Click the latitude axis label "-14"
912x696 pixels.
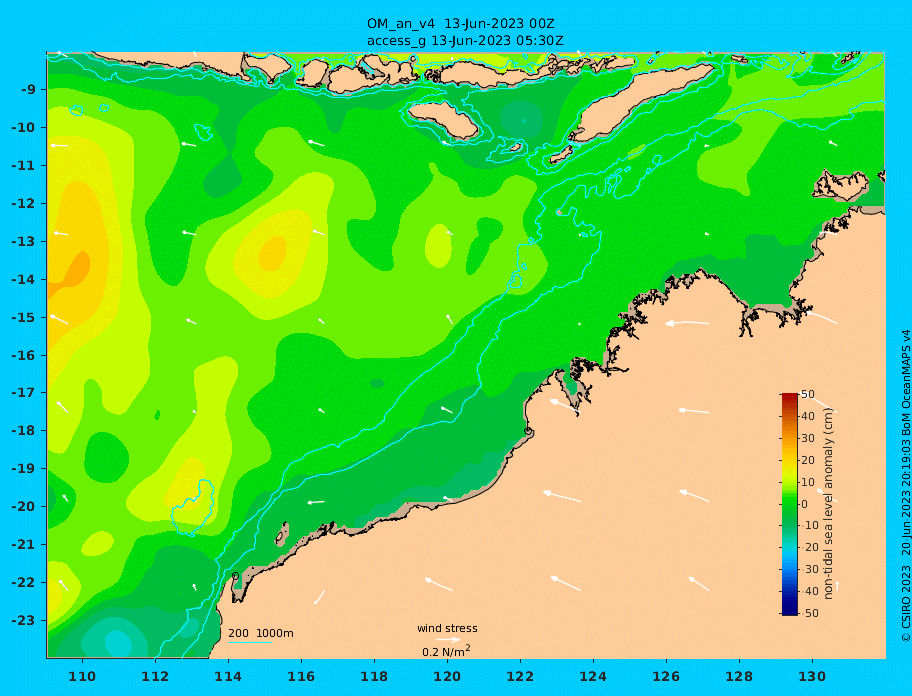pos(24,280)
